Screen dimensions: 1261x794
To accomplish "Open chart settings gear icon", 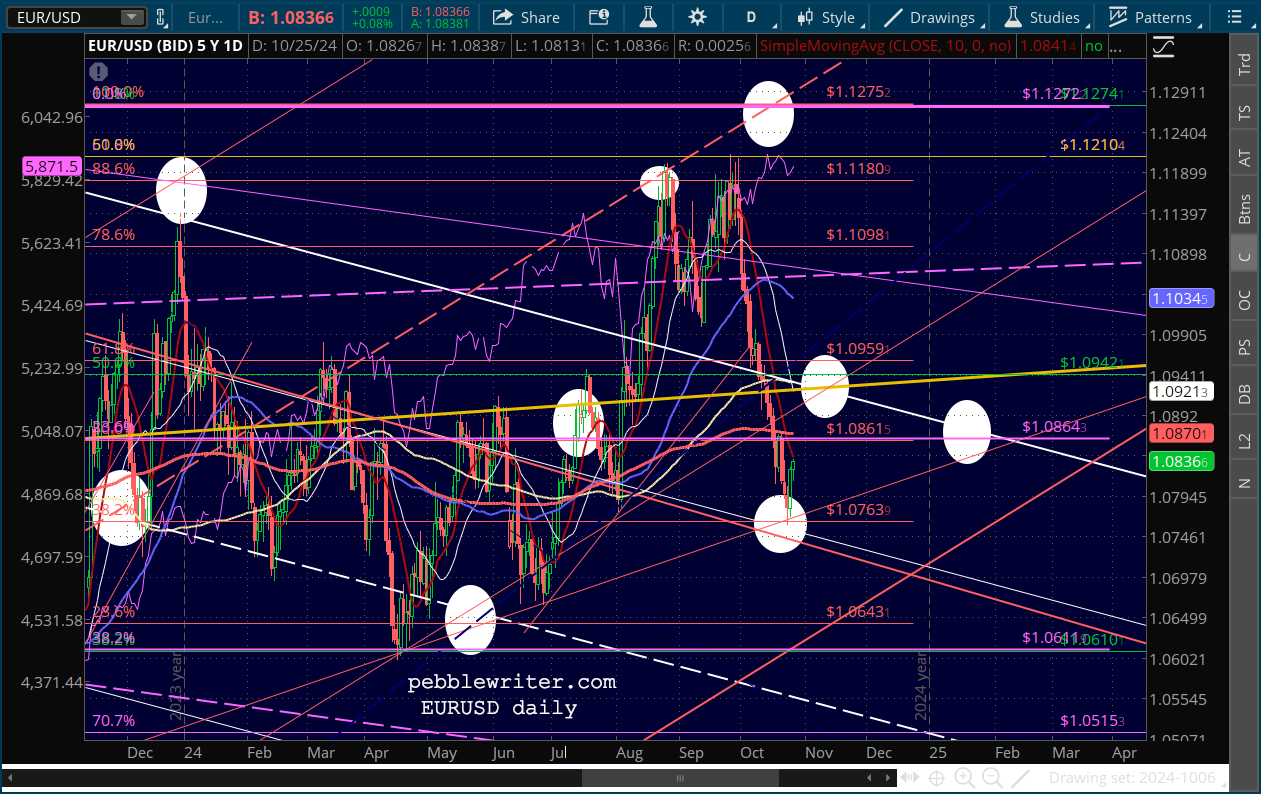I will click(697, 17).
